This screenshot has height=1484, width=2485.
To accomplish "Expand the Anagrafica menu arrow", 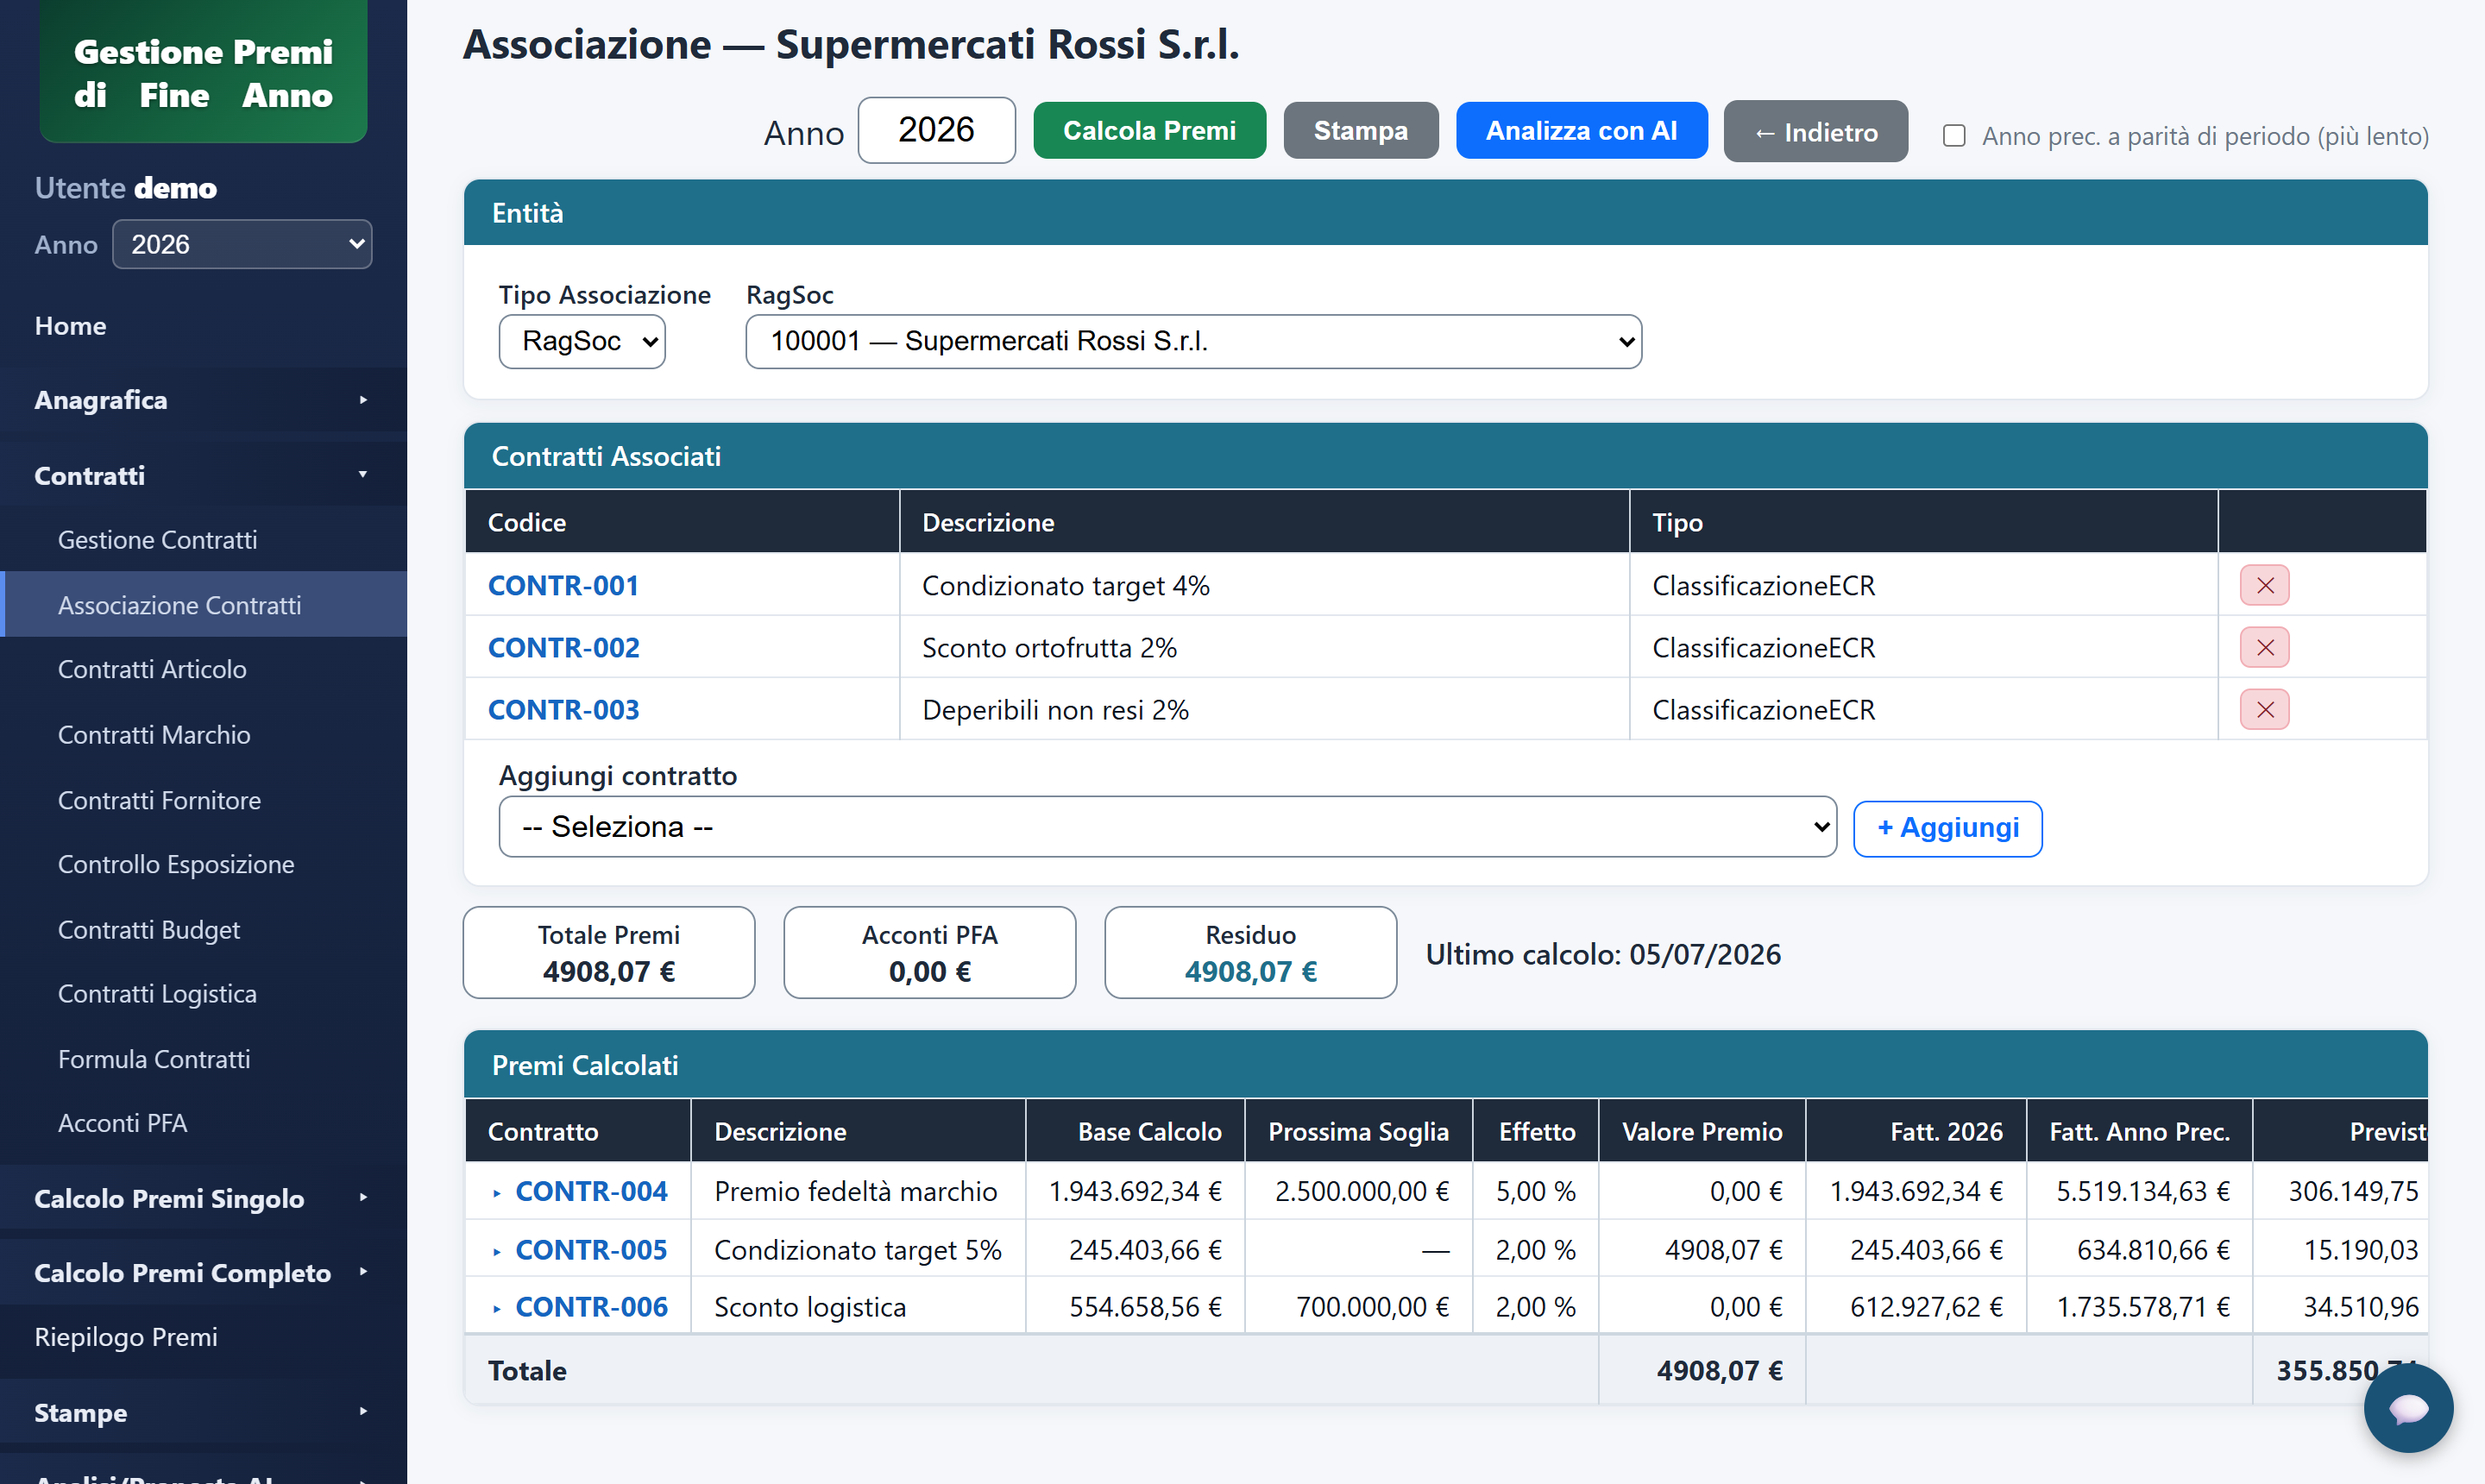I will [x=363, y=400].
